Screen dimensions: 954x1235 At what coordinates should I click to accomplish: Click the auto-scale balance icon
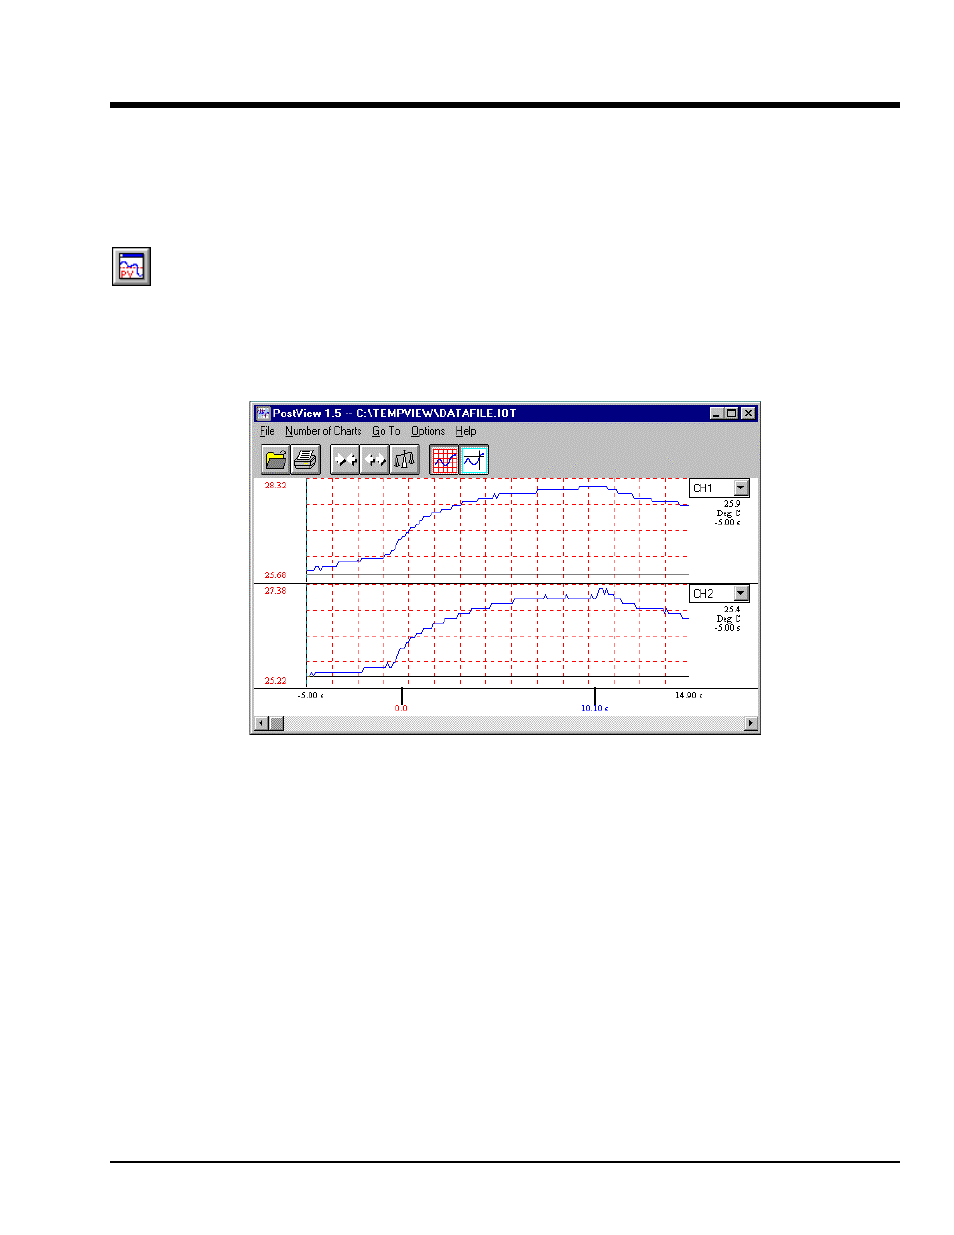point(404,460)
